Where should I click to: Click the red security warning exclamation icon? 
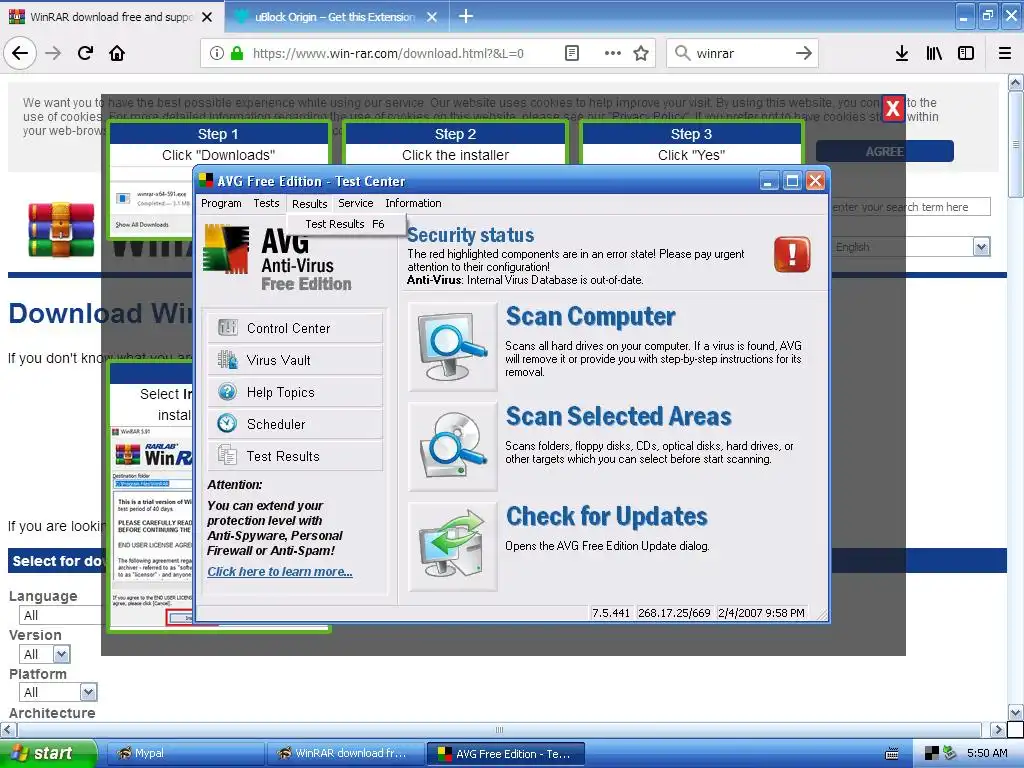point(792,254)
